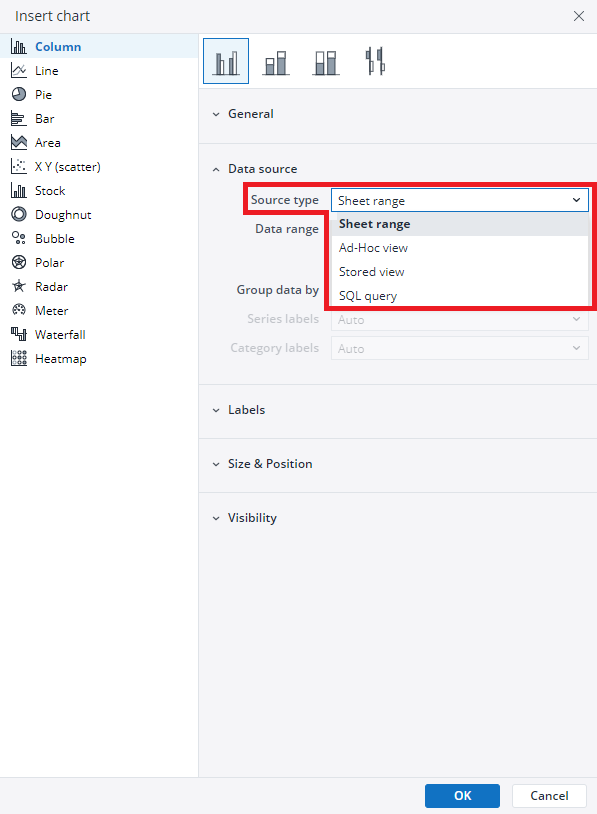Select the Heatmap chart type icon
Image resolution: width=597 pixels, height=814 pixels.
coord(19,358)
